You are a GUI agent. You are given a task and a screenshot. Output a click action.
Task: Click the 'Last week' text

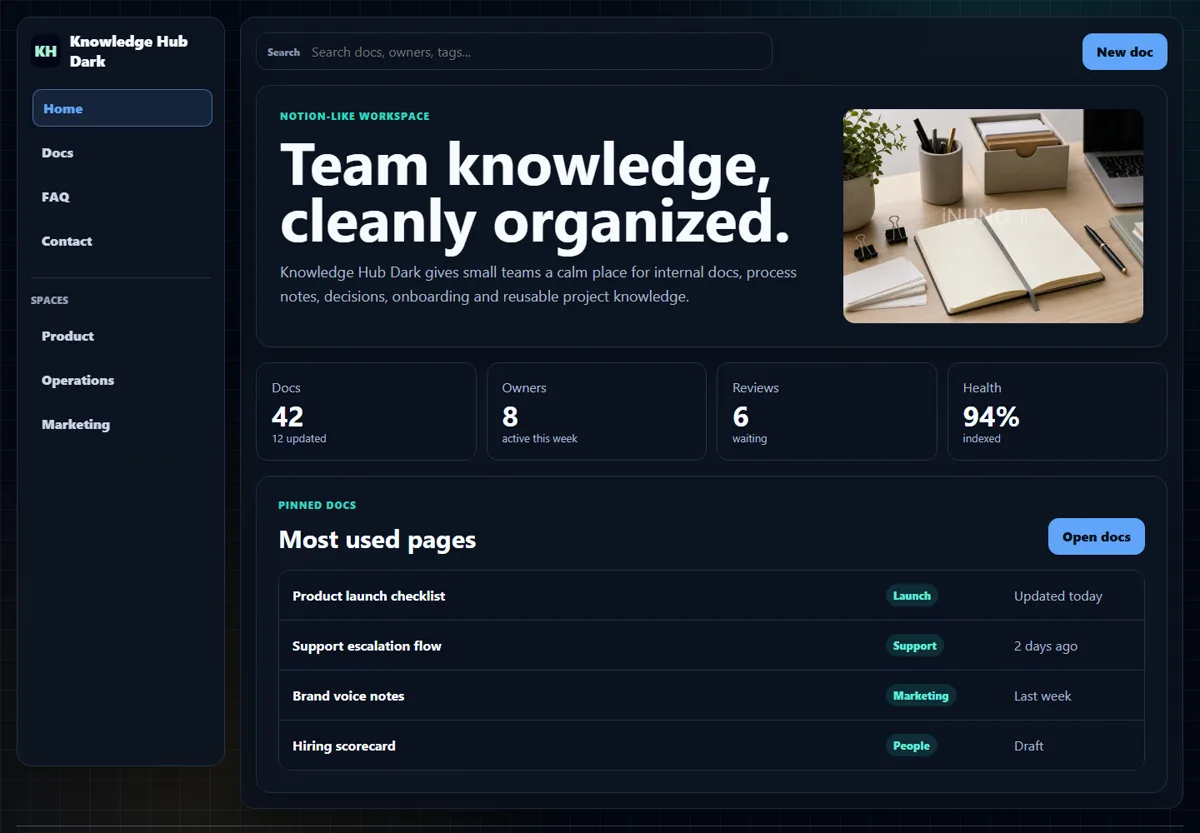click(1042, 696)
